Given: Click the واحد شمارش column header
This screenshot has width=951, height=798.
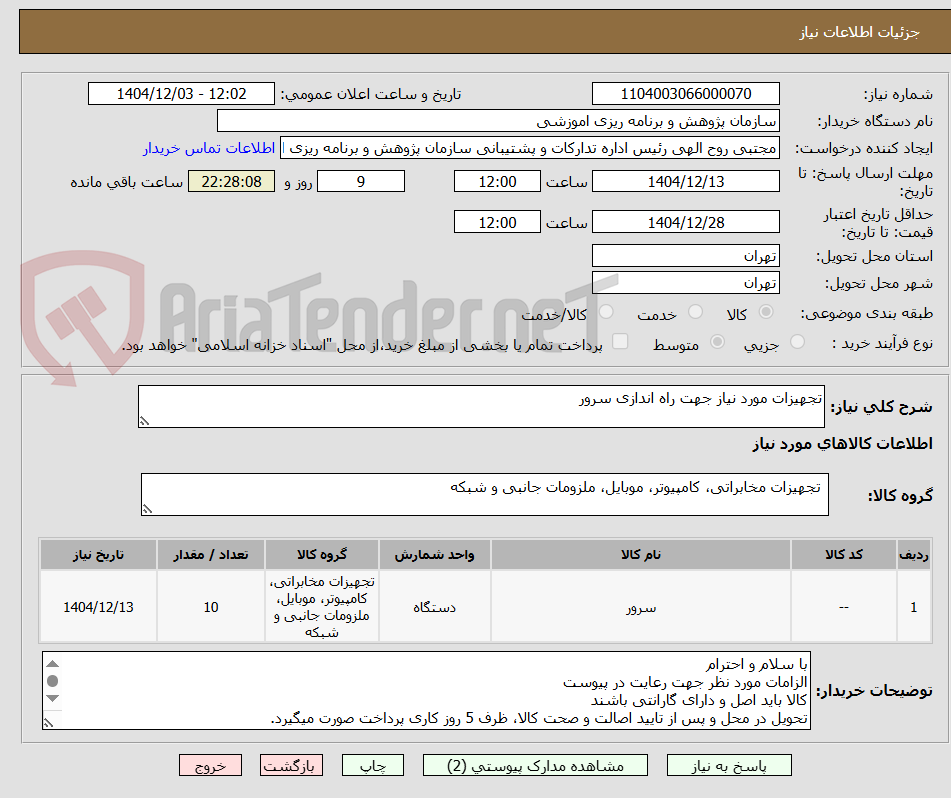Looking at the screenshot, I should [435, 554].
